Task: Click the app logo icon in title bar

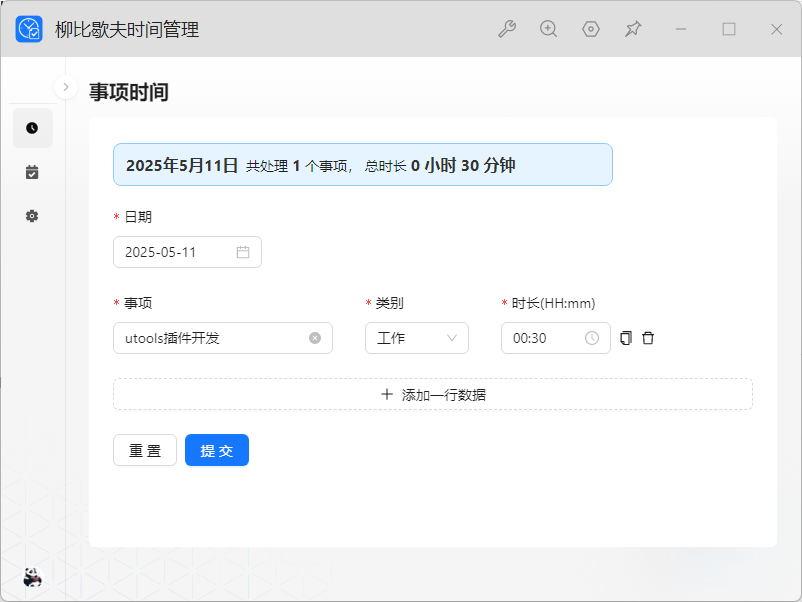Action: point(29,29)
